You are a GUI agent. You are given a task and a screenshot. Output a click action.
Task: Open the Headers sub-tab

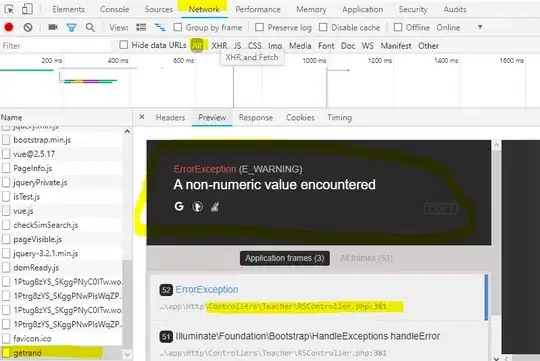coord(170,117)
